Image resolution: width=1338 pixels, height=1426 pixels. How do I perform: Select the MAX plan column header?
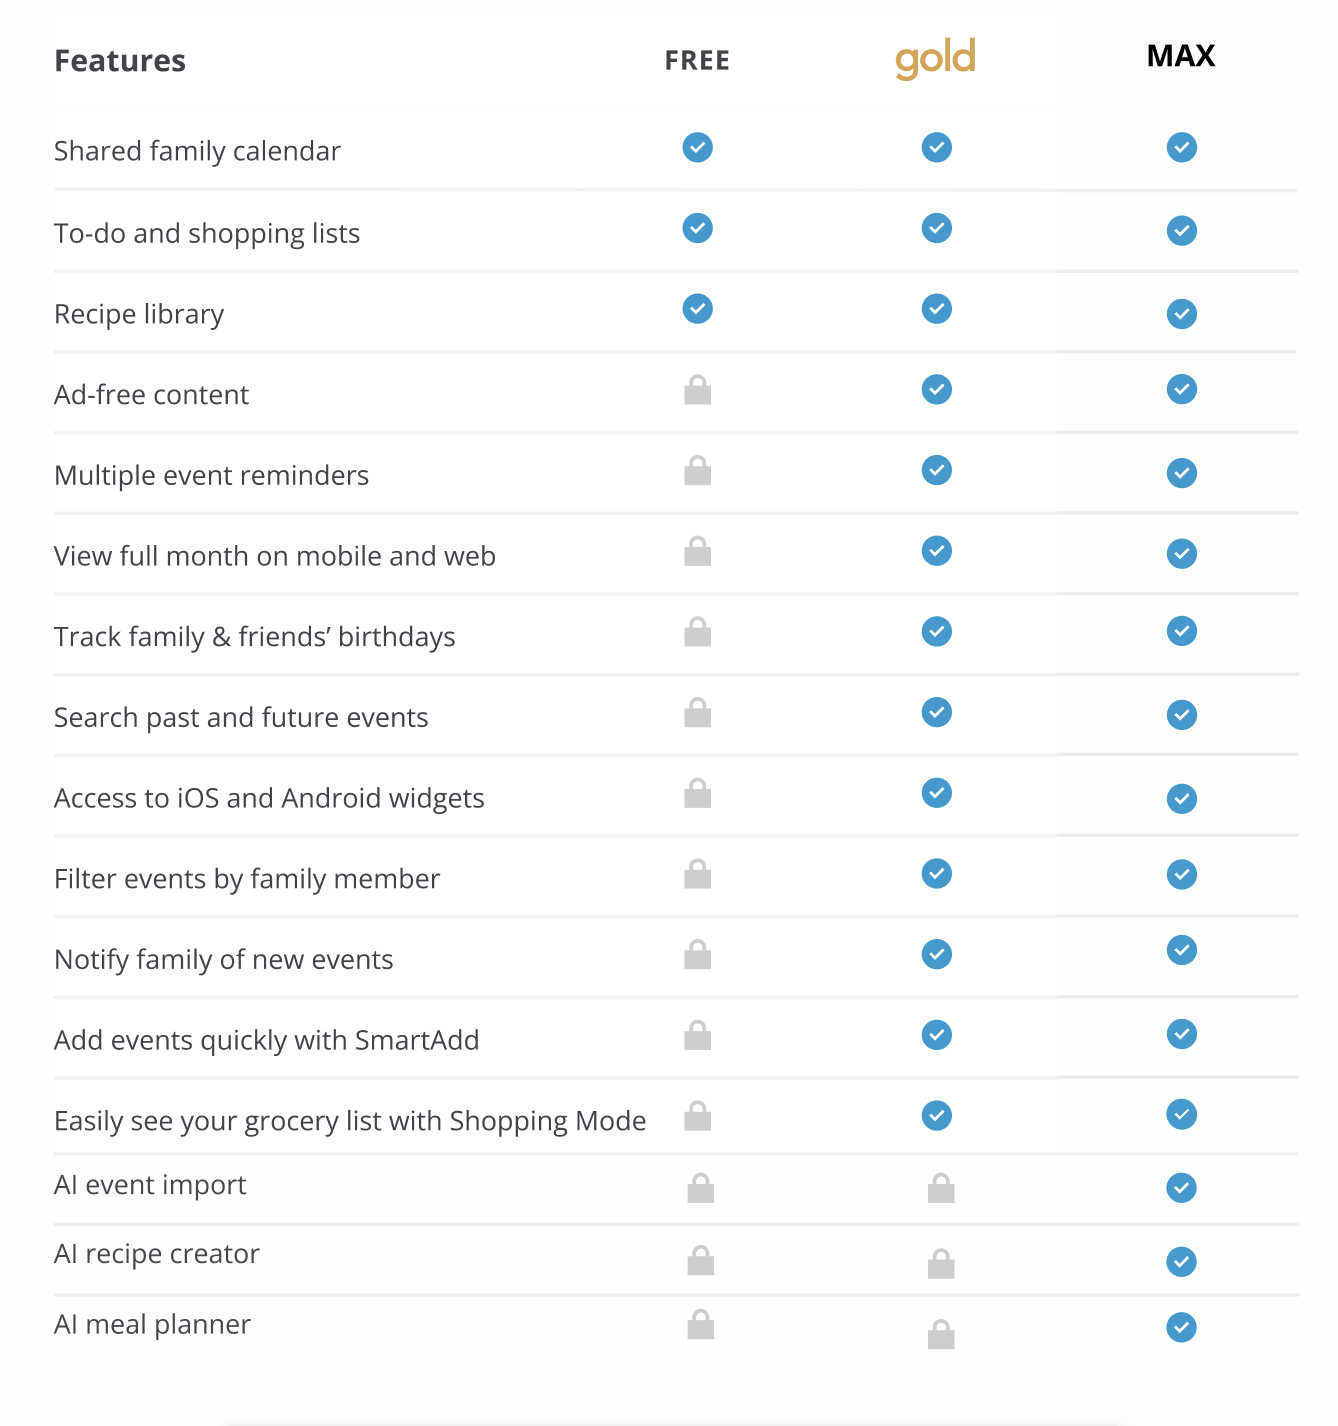pos(1181,56)
